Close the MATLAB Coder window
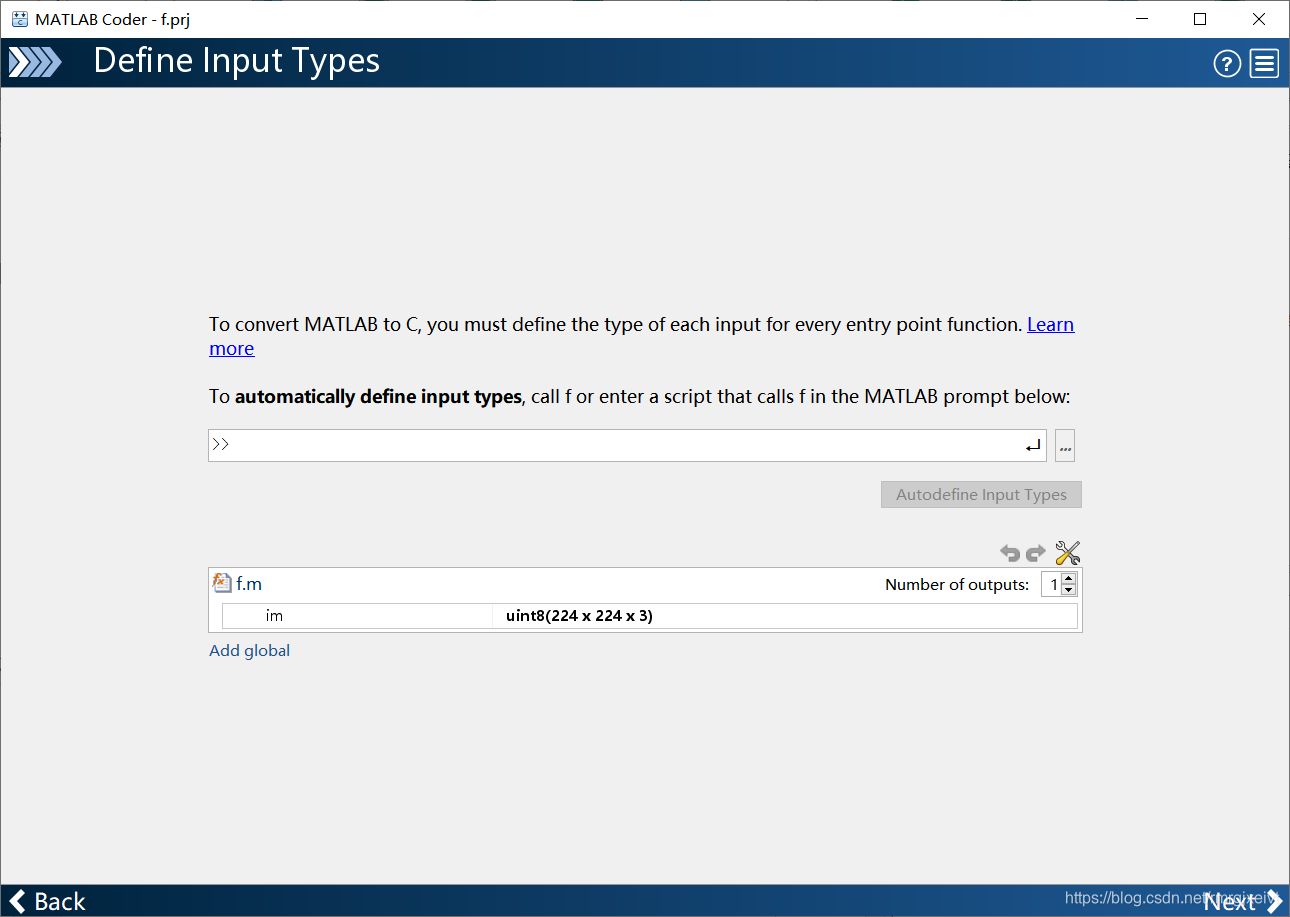 [x=1259, y=19]
